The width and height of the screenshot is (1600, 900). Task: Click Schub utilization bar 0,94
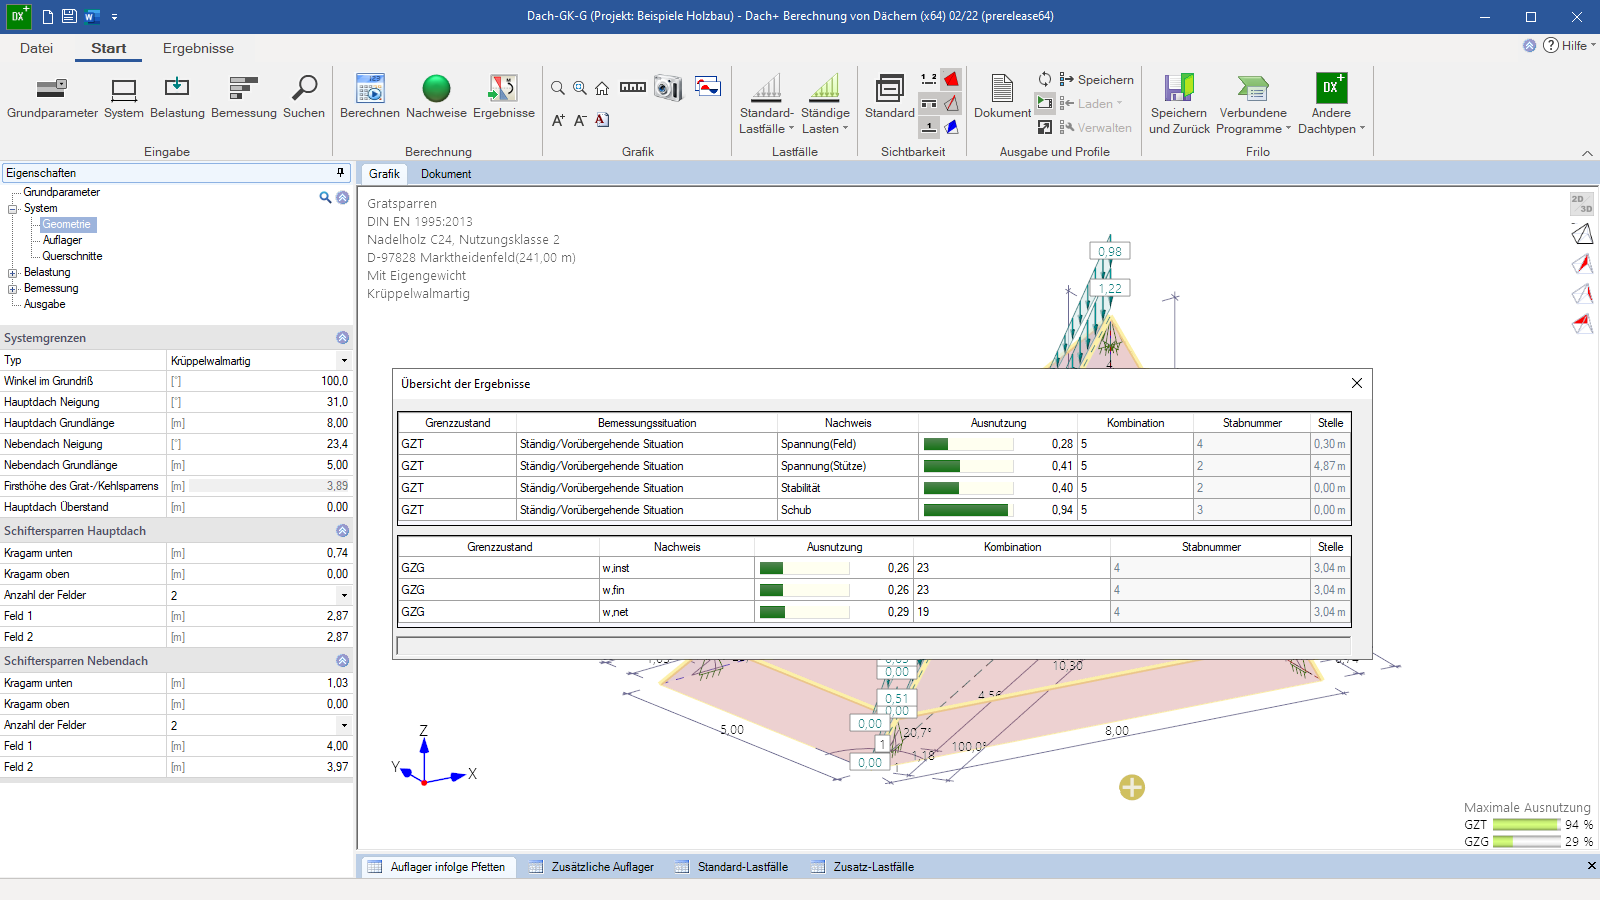point(968,510)
